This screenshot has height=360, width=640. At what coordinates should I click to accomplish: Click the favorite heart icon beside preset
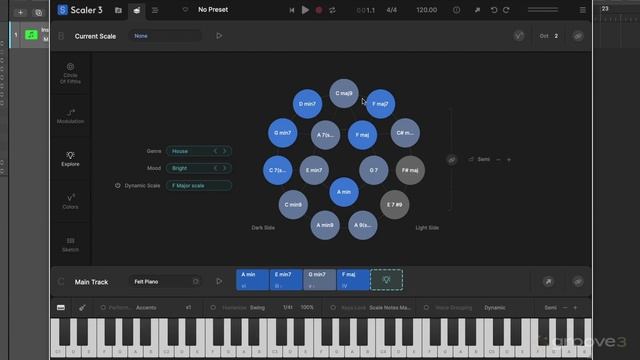pyautogui.click(x=185, y=10)
